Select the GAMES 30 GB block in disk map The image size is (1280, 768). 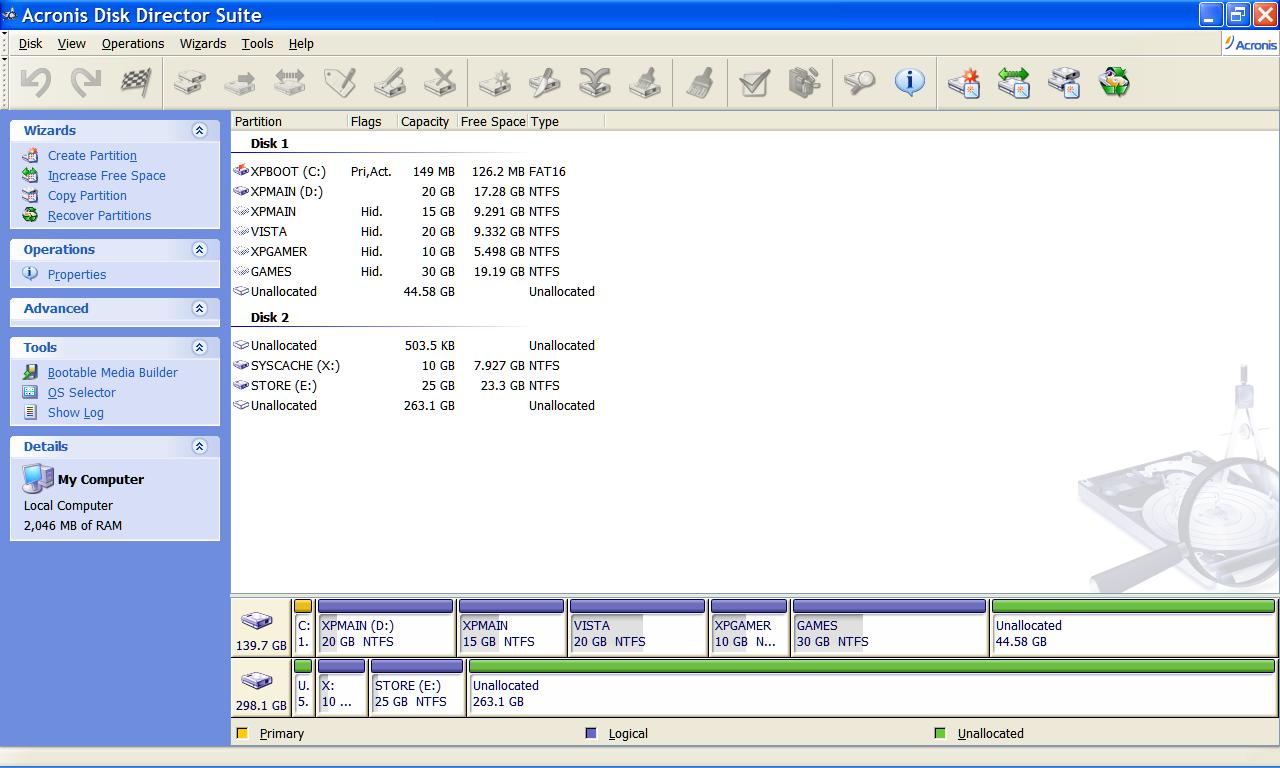890,627
